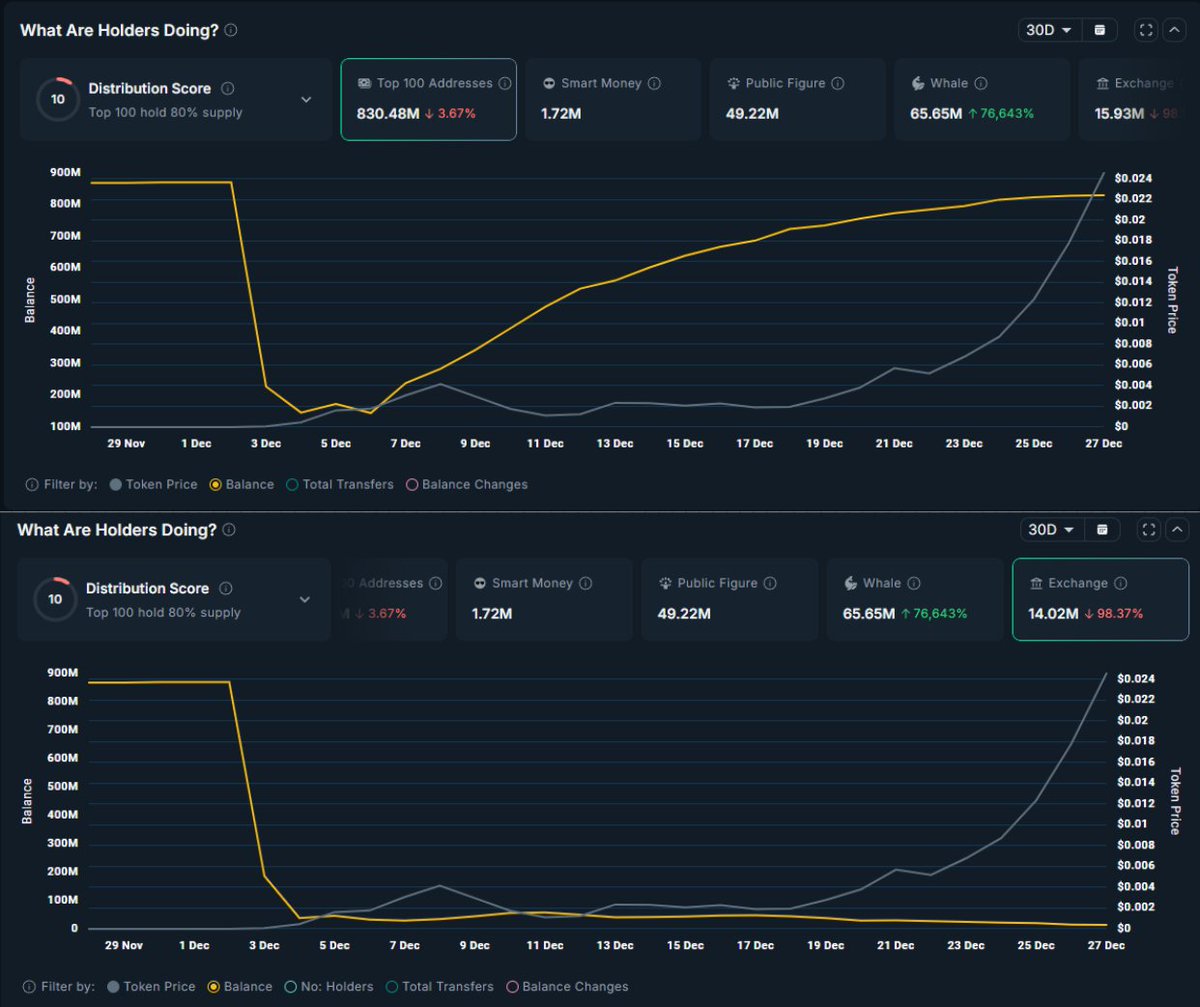The image size is (1200, 1007).
Task: Expand Distribution Score chevron in the lower panel
Action: point(306,599)
